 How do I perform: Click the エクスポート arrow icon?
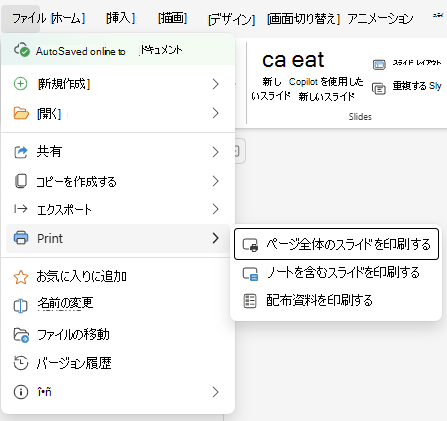[x=20, y=209]
